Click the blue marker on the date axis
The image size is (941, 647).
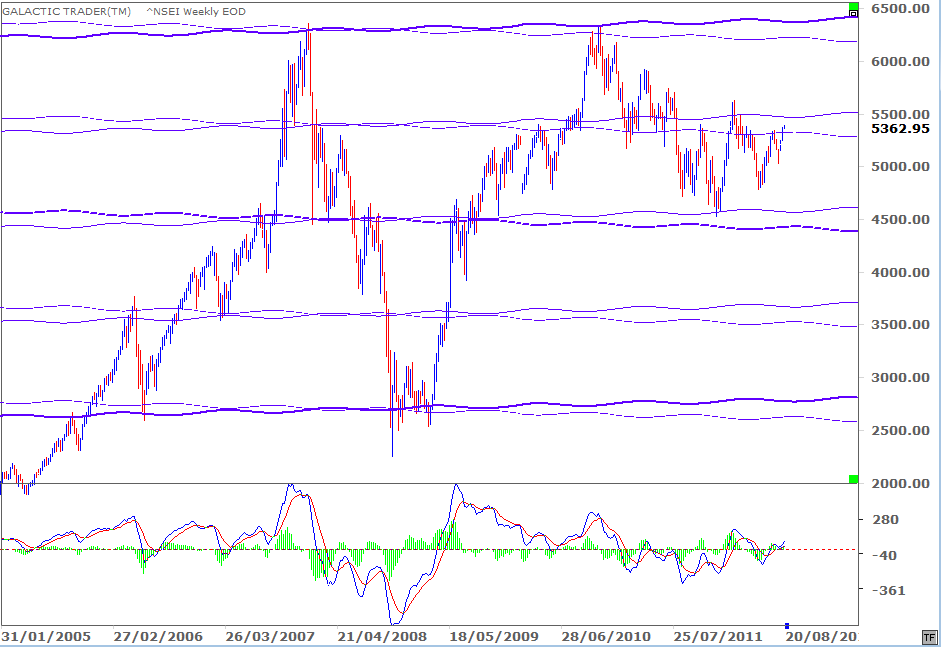(x=787, y=626)
